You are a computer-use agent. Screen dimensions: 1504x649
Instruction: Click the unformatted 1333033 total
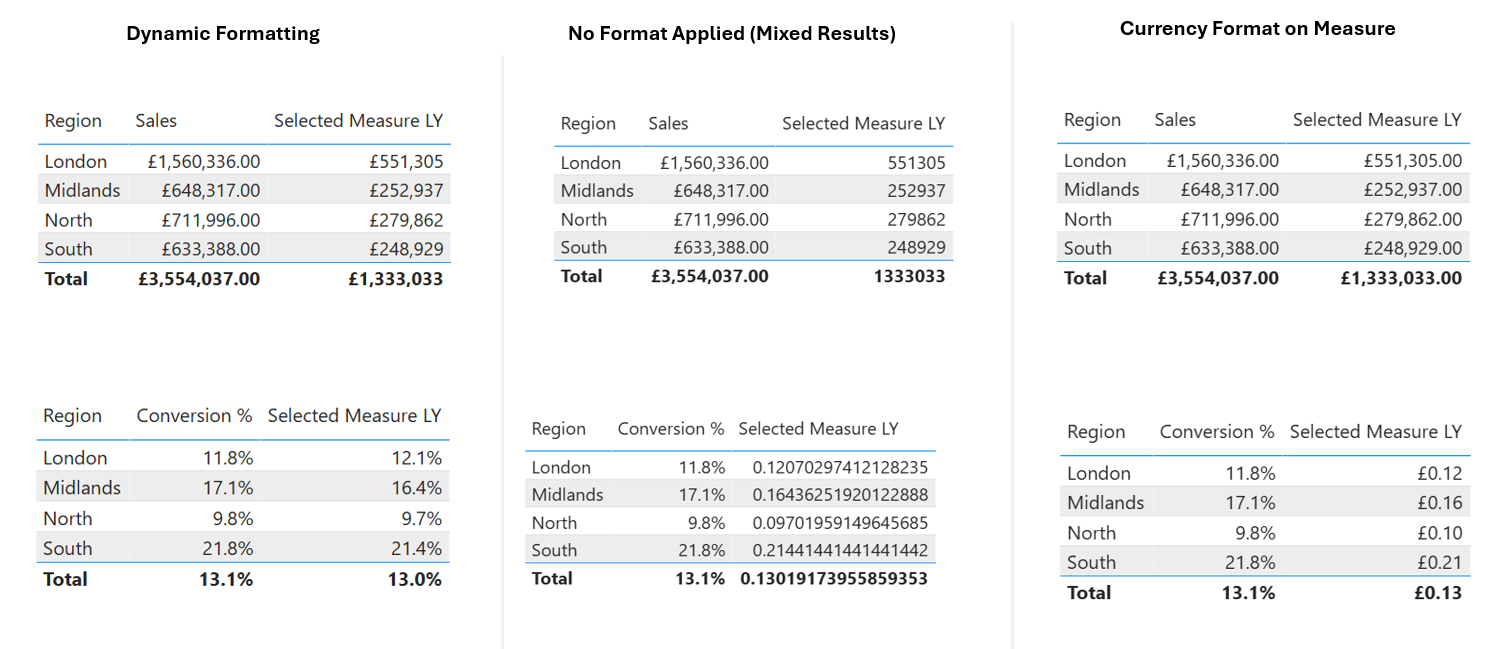click(910, 276)
